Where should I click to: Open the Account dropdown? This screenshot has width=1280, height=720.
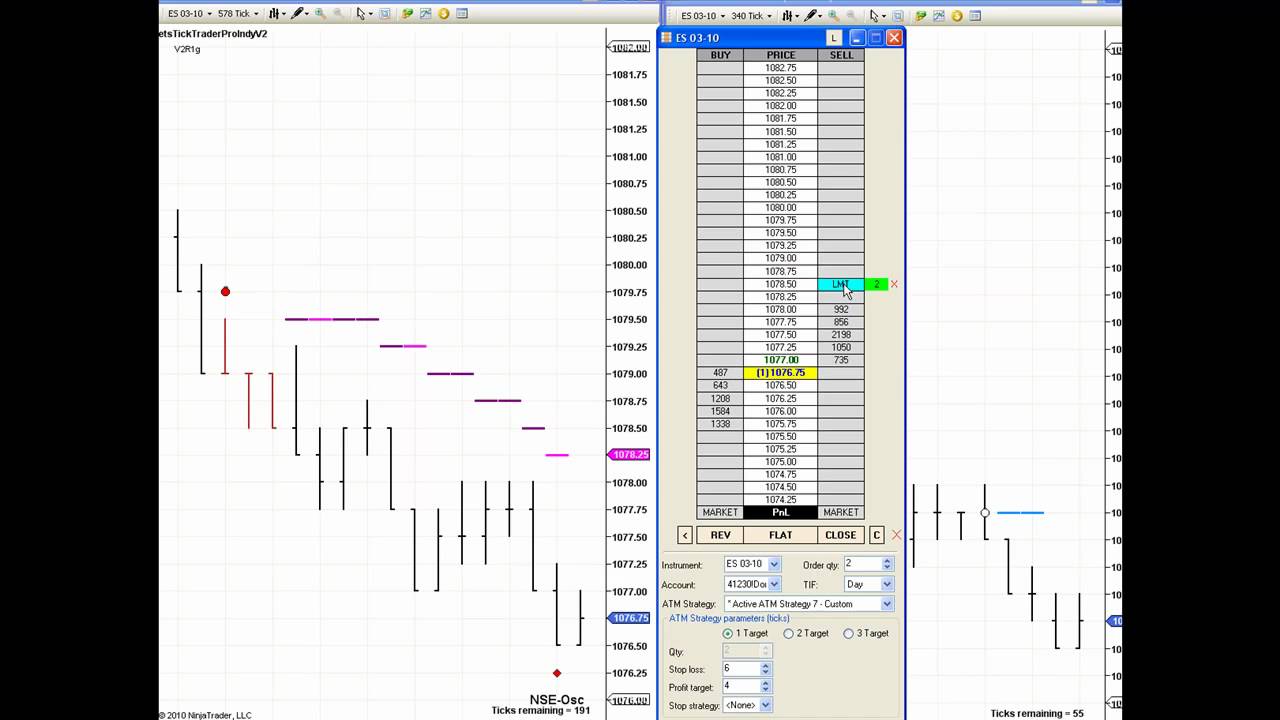point(774,584)
